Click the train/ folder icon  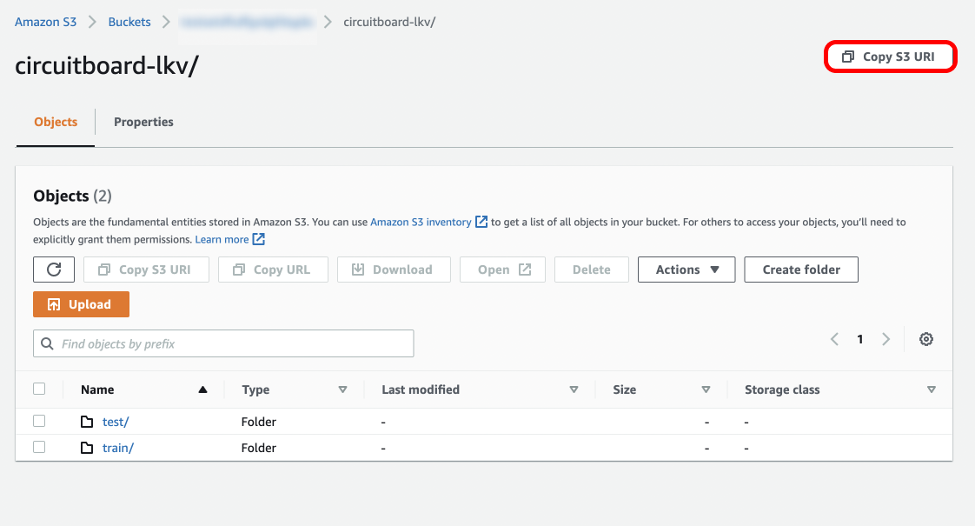tap(87, 448)
